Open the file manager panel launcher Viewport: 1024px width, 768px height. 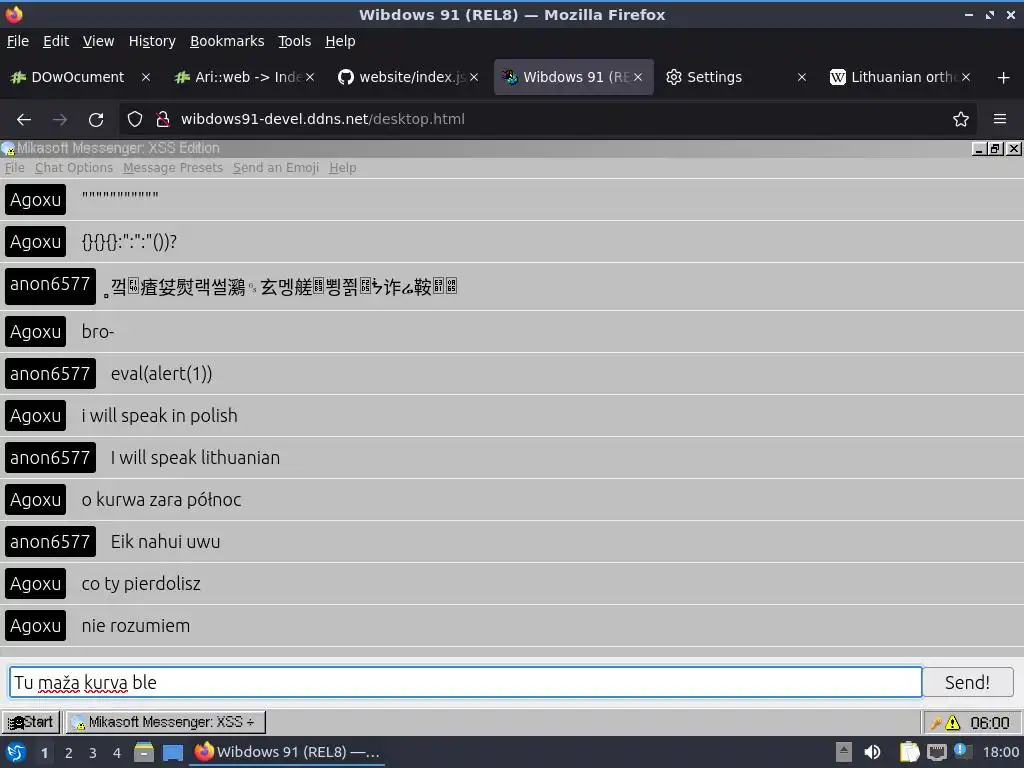pyautogui.click(x=144, y=752)
